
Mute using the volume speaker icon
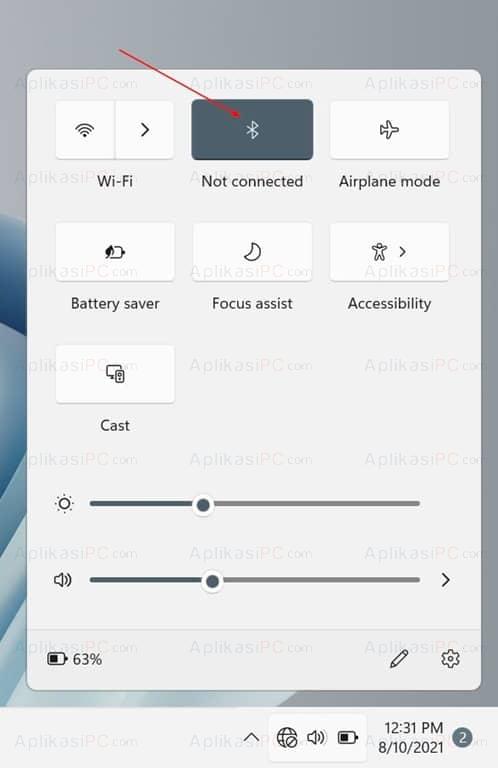pos(63,580)
